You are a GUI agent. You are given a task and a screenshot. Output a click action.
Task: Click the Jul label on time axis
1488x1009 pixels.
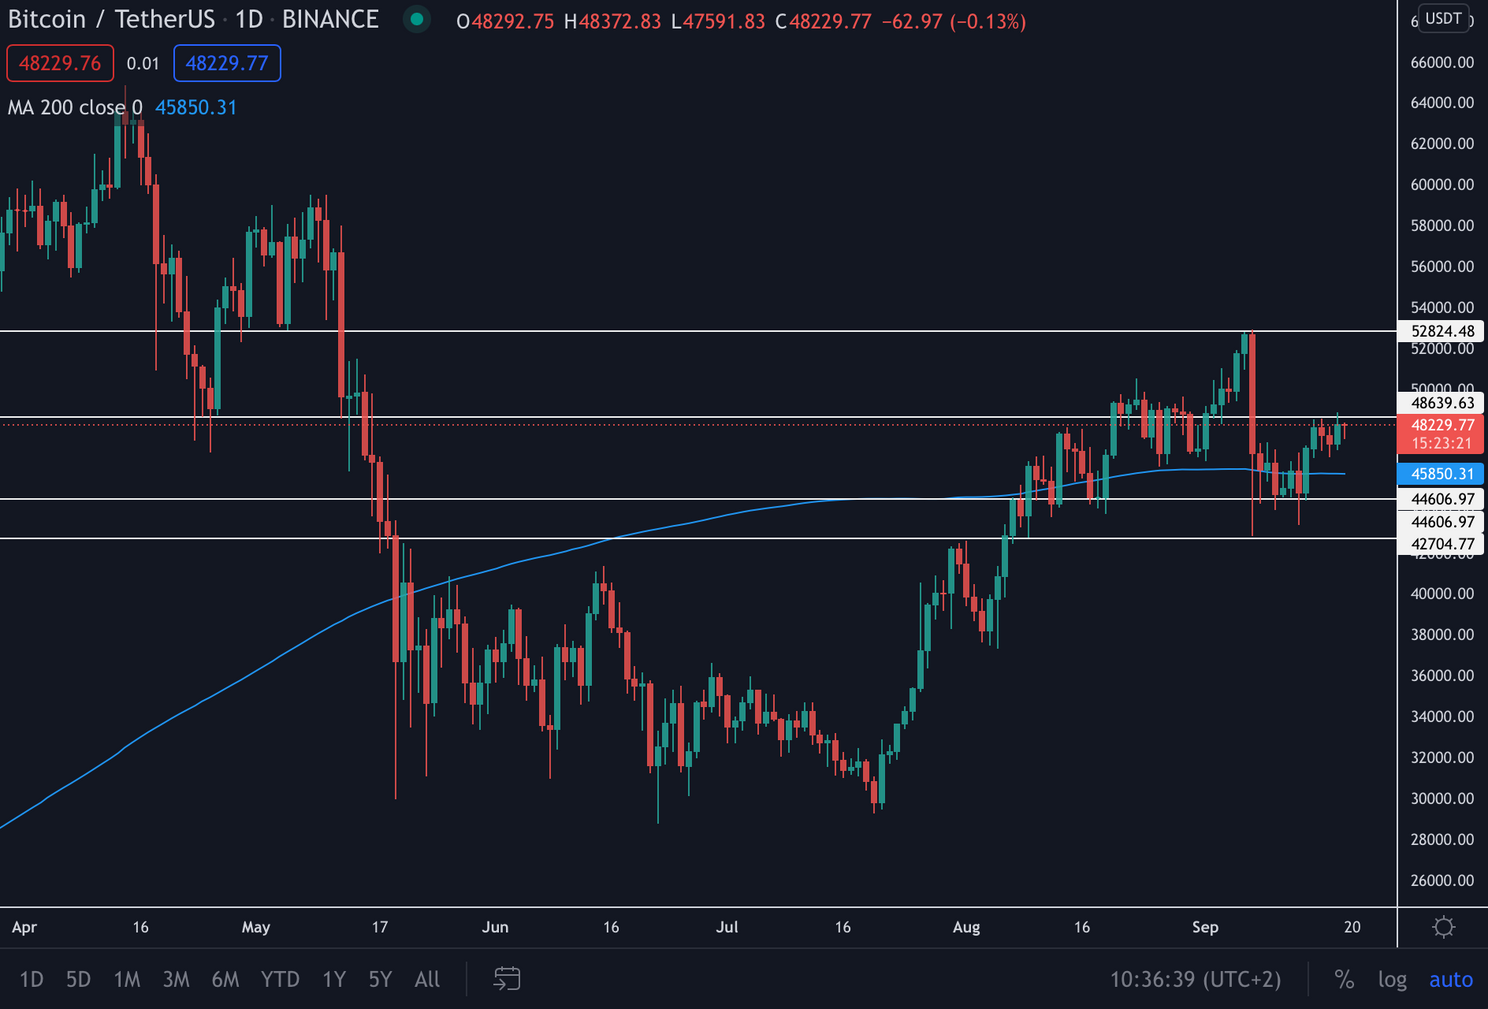[727, 927]
